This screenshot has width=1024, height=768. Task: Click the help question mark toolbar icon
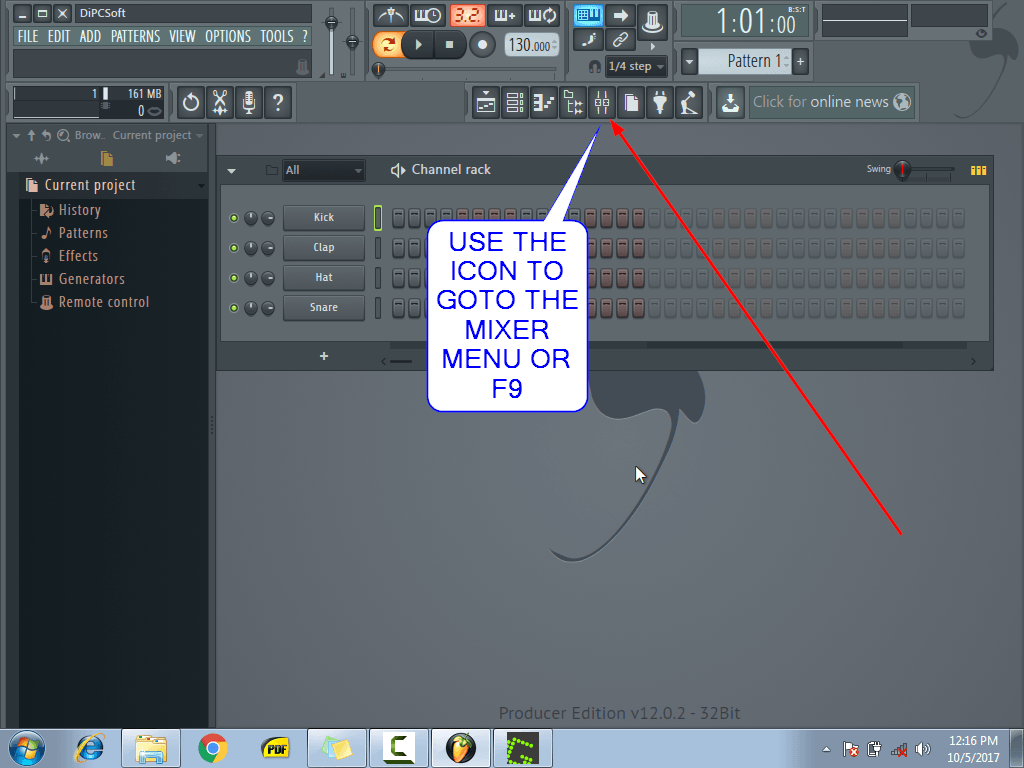[x=278, y=103]
